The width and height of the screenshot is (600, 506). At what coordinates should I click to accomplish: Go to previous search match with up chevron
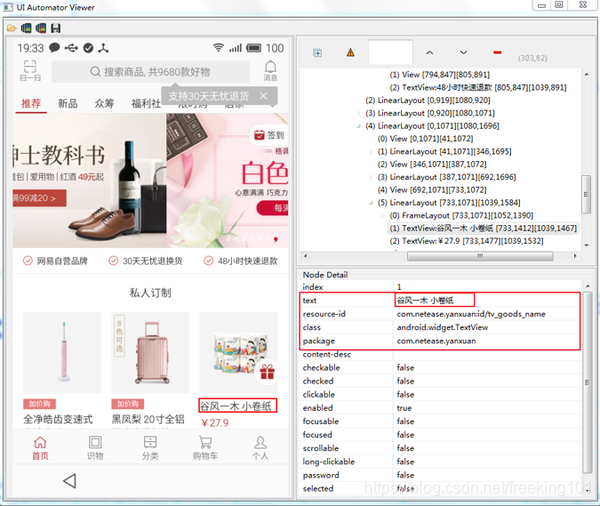click(430, 52)
